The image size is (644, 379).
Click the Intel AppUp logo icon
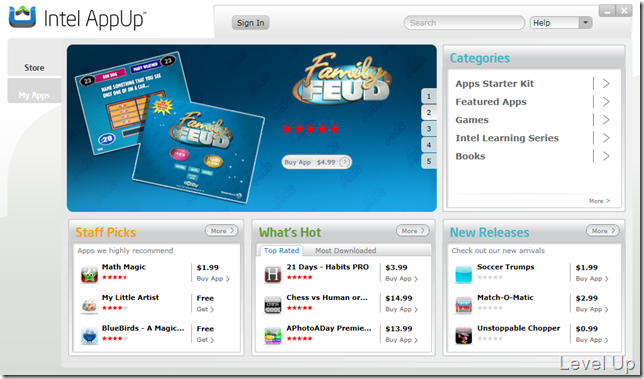pos(22,17)
